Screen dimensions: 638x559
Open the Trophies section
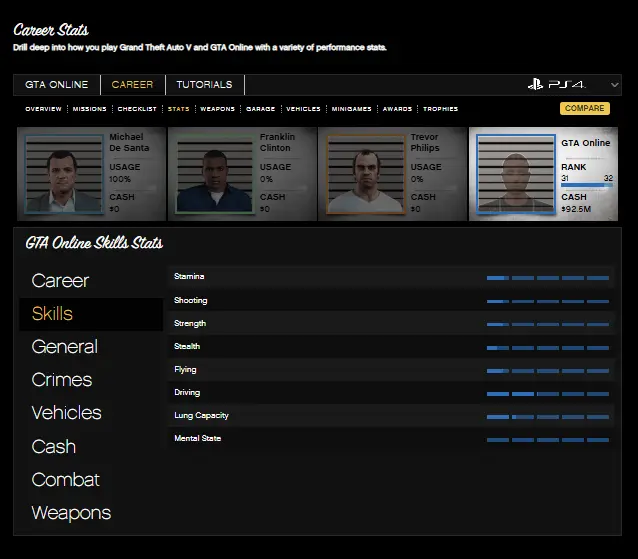pos(440,109)
